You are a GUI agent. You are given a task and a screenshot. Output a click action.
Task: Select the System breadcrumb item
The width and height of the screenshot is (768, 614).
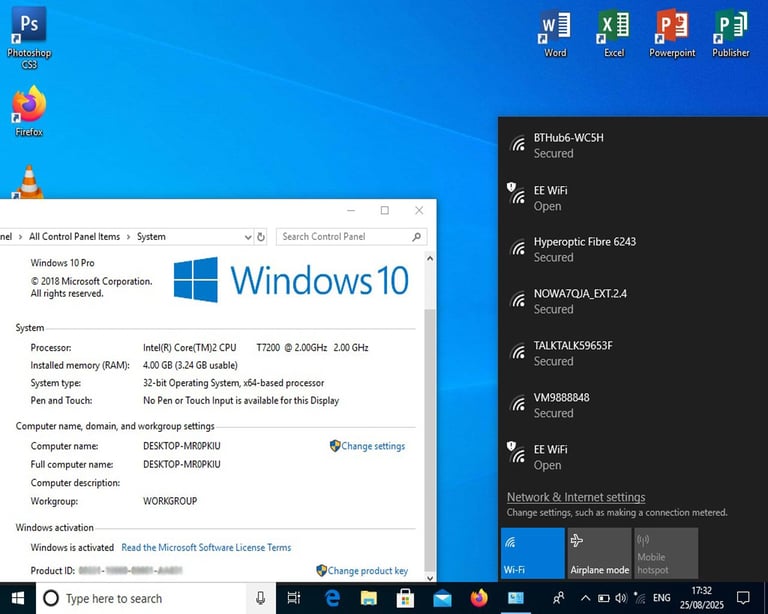[151, 237]
